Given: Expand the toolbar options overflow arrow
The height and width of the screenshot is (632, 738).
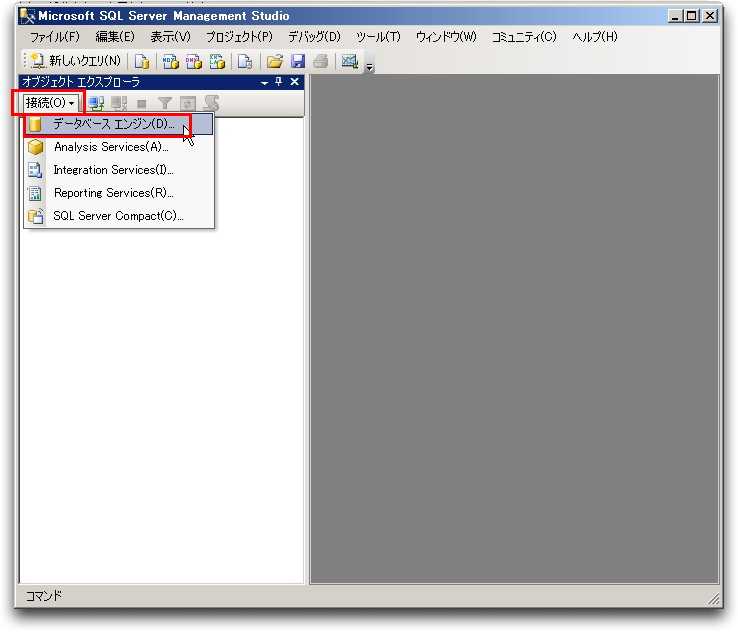Looking at the screenshot, I should tap(369, 66).
